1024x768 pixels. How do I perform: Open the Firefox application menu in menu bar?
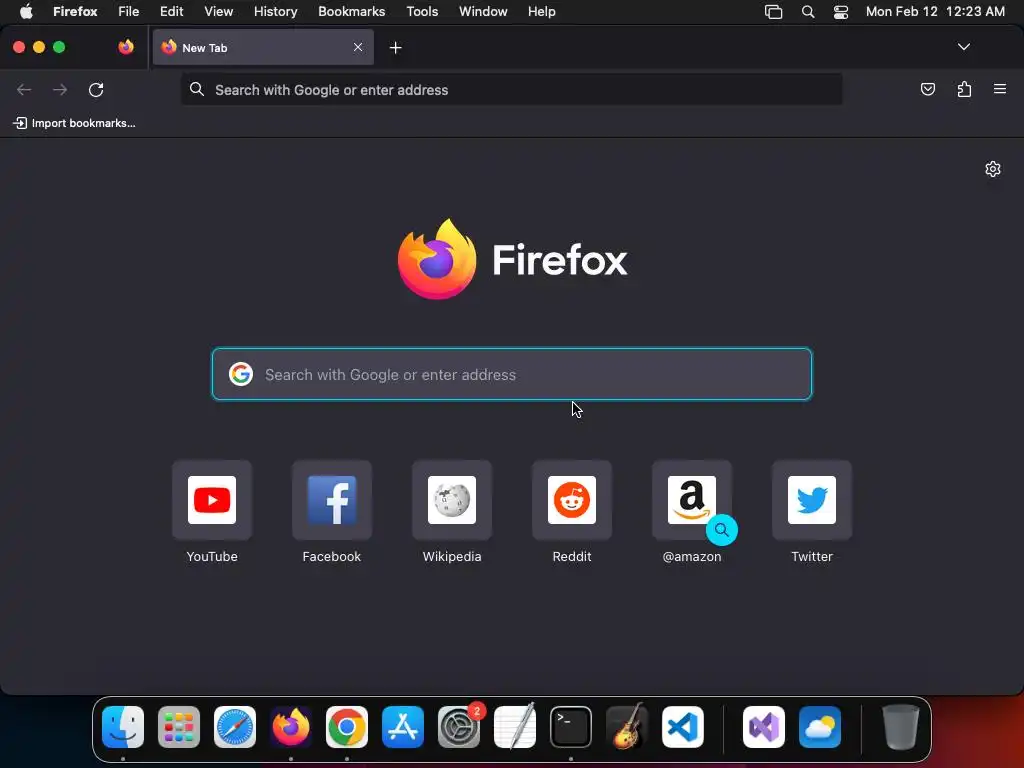pyautogui.click(x=75, y=12)
